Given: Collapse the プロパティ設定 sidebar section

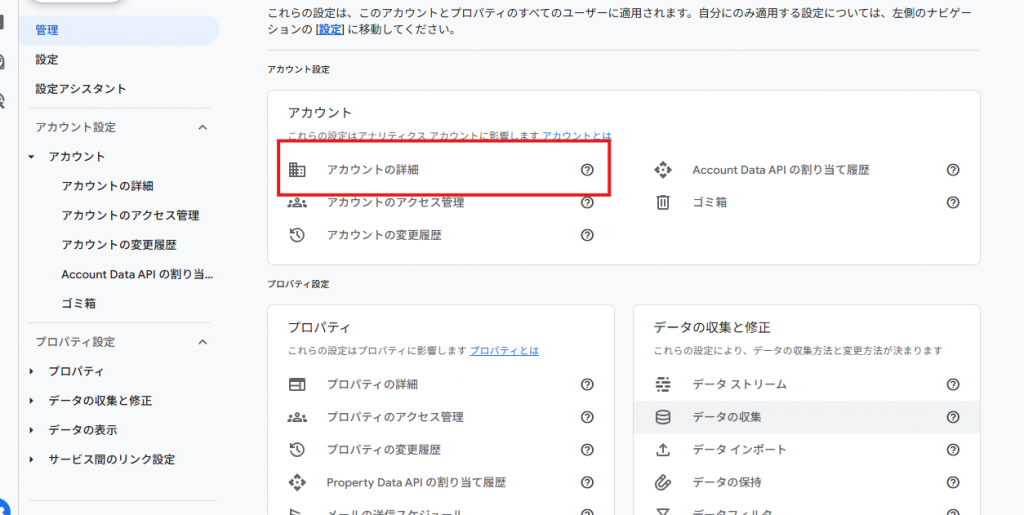Looking at the screenshot, I should pyautogui.click(x=203, y=342).
